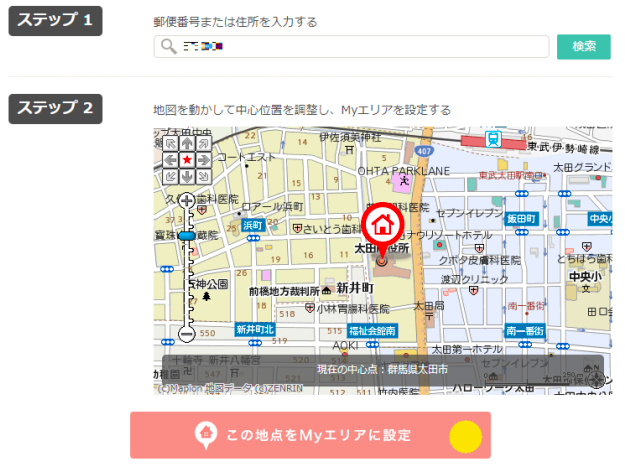Screen dimensions: 625x467
Task: Pan map east with the right arrow
Action: (x=203, y=160)
